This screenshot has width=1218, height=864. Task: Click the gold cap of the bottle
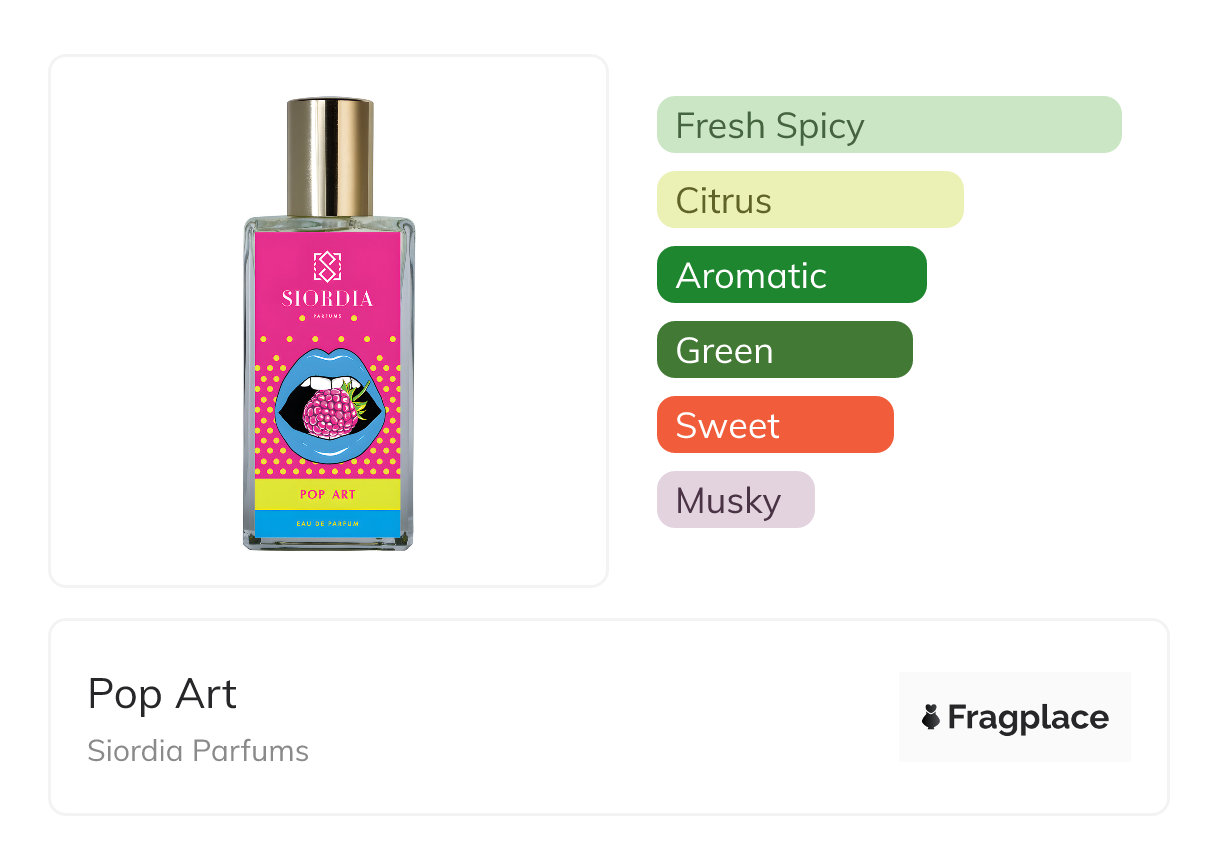click(x=330, y=155)
